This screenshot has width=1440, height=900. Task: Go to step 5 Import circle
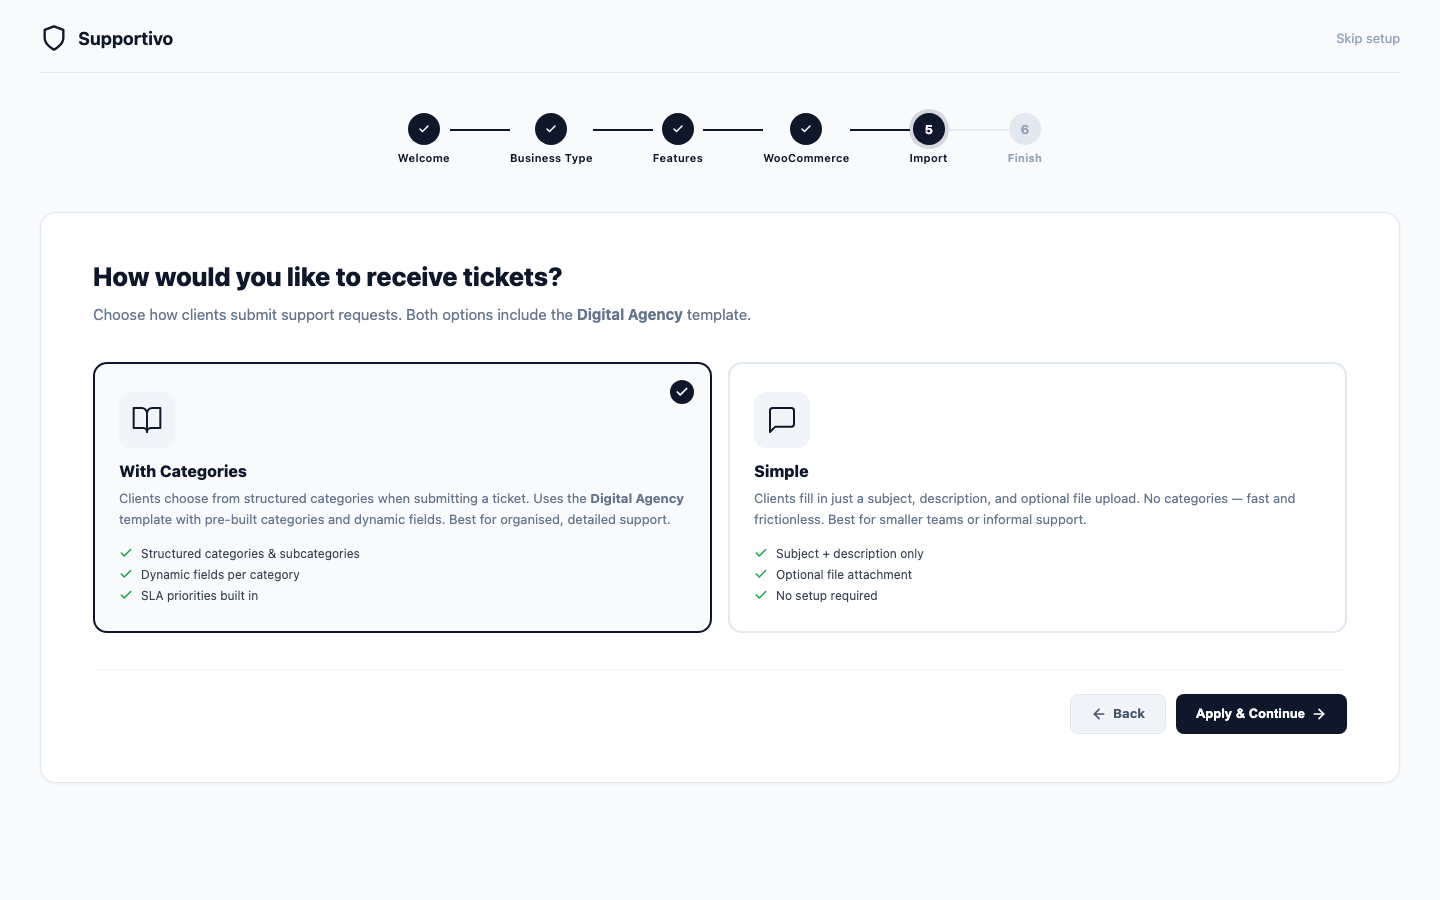pos(929,129)
